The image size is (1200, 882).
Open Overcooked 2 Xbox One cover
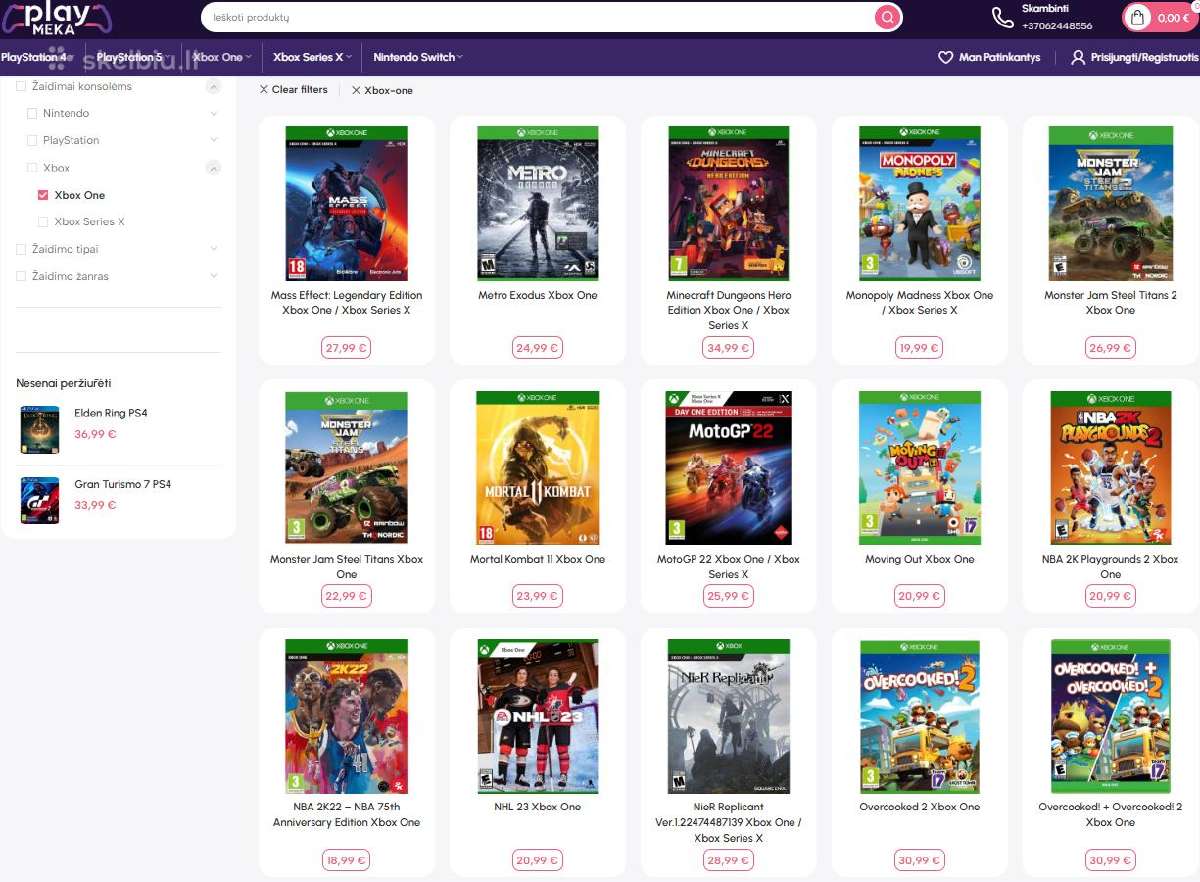tap(920, 716)
